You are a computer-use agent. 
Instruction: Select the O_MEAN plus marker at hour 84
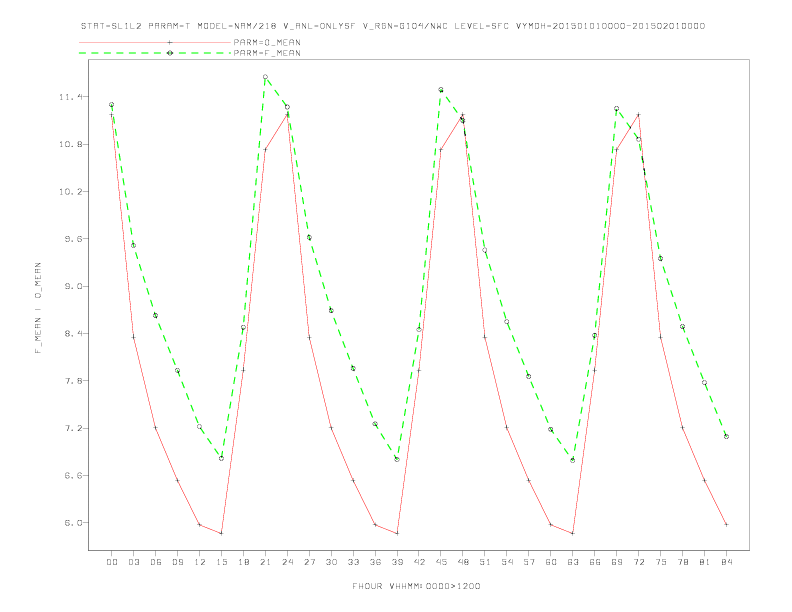tap(726, 524)
